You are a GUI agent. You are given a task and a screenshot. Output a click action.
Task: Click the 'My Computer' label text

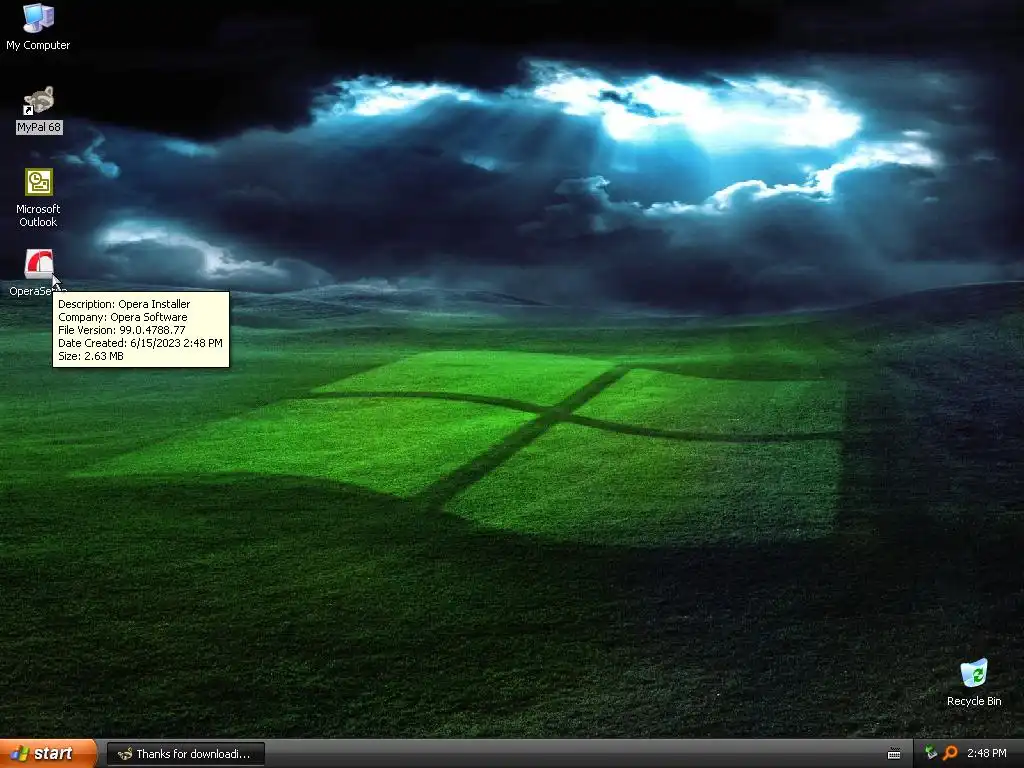pos(38,45)
